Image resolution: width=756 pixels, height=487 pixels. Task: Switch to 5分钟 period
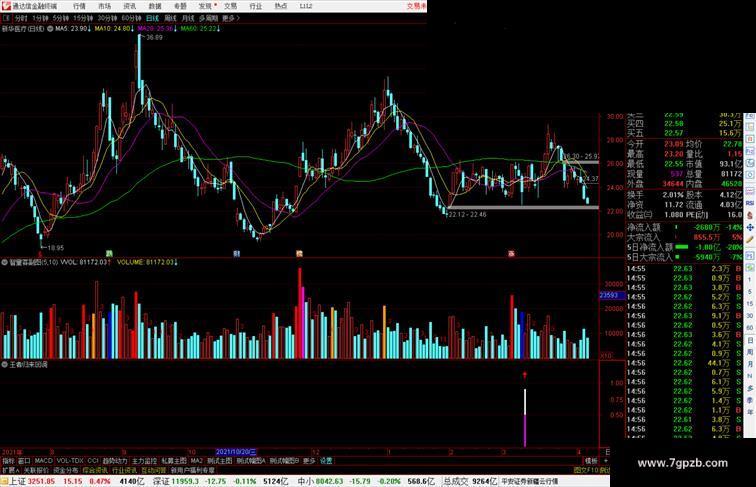[61, 18]
